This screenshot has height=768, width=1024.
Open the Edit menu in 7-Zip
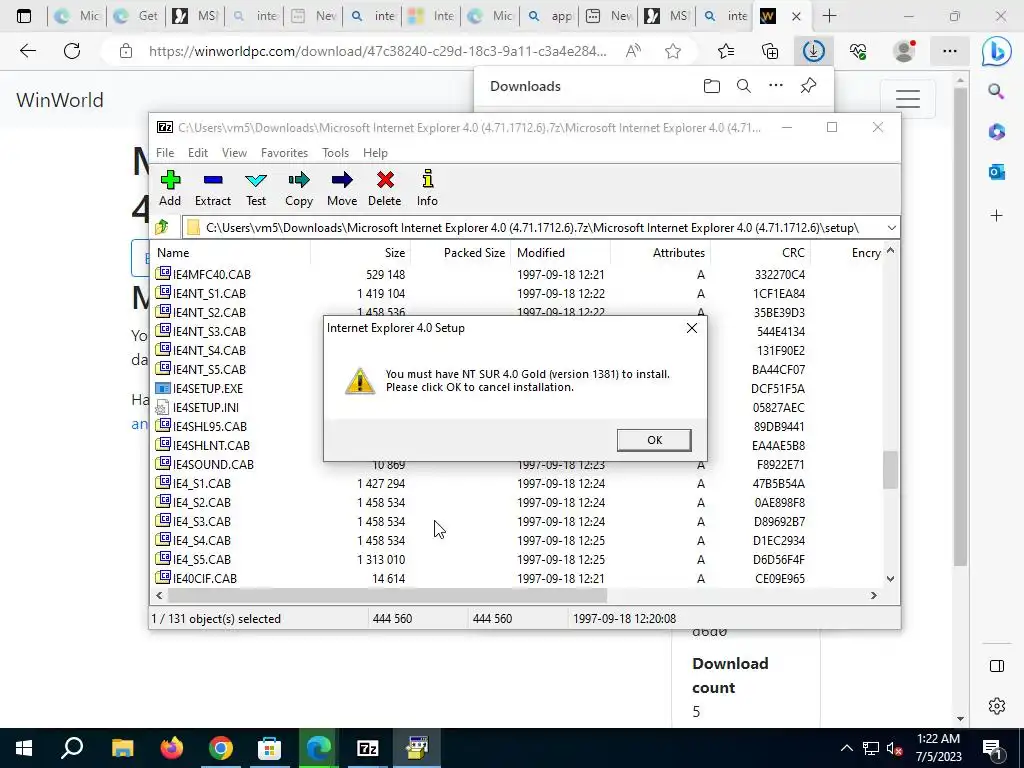[198, 153]
